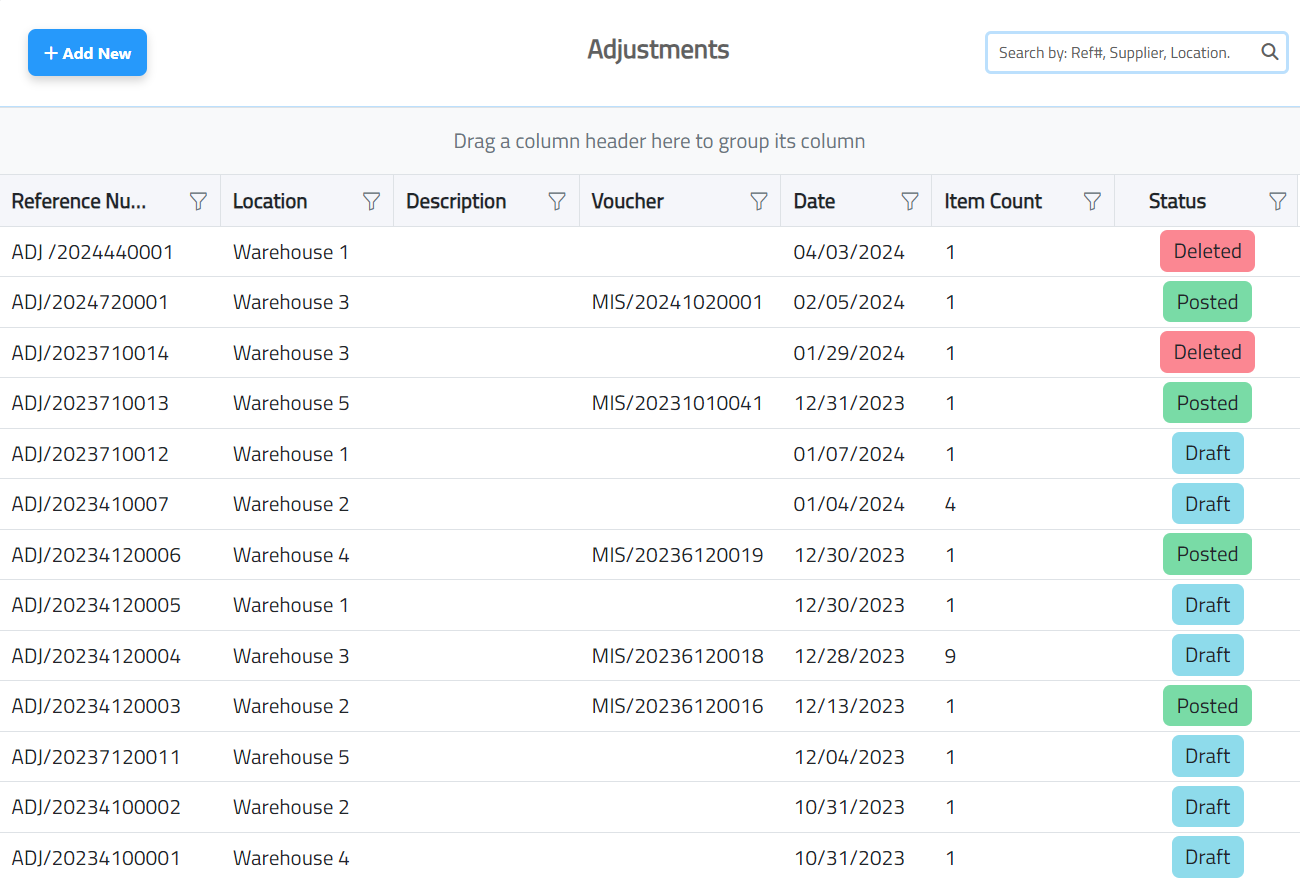Select the voucher MIS/20231010041 cell
Image resolution: width=1300 pixels, height=881 pixels.
(x=677, y=404)
